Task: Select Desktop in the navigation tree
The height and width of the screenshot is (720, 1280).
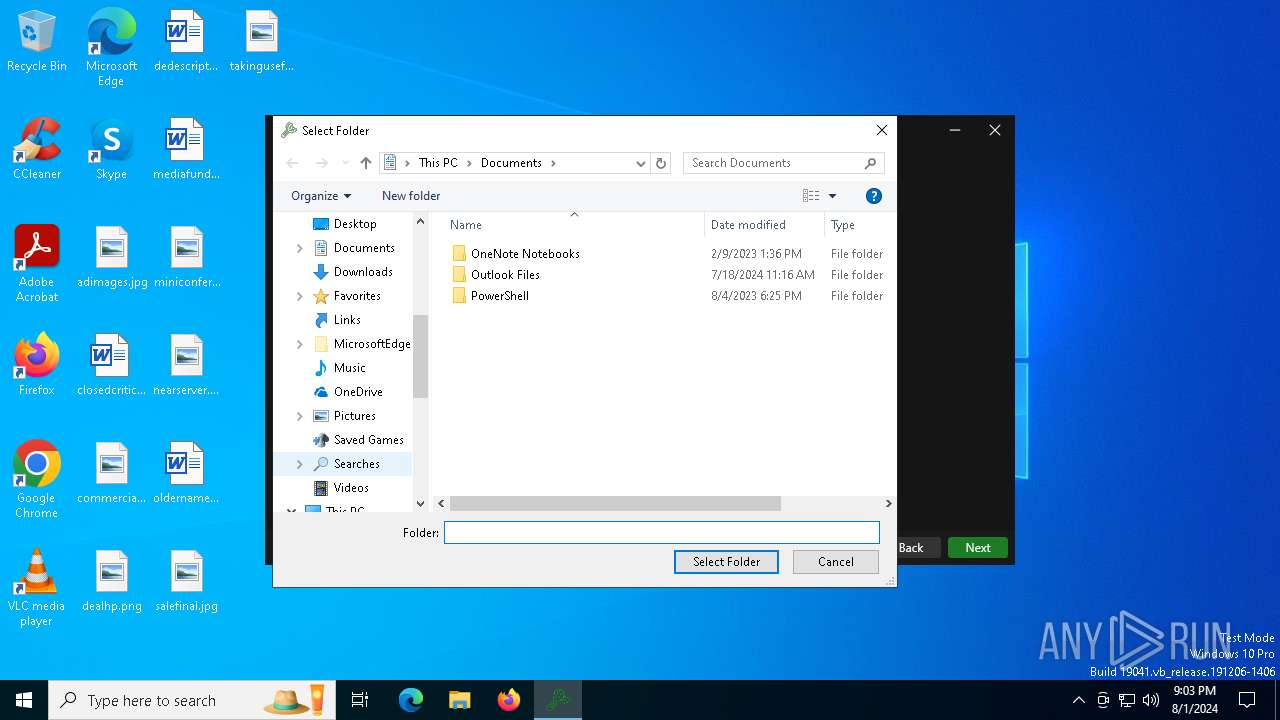Action: click(355, 224)
